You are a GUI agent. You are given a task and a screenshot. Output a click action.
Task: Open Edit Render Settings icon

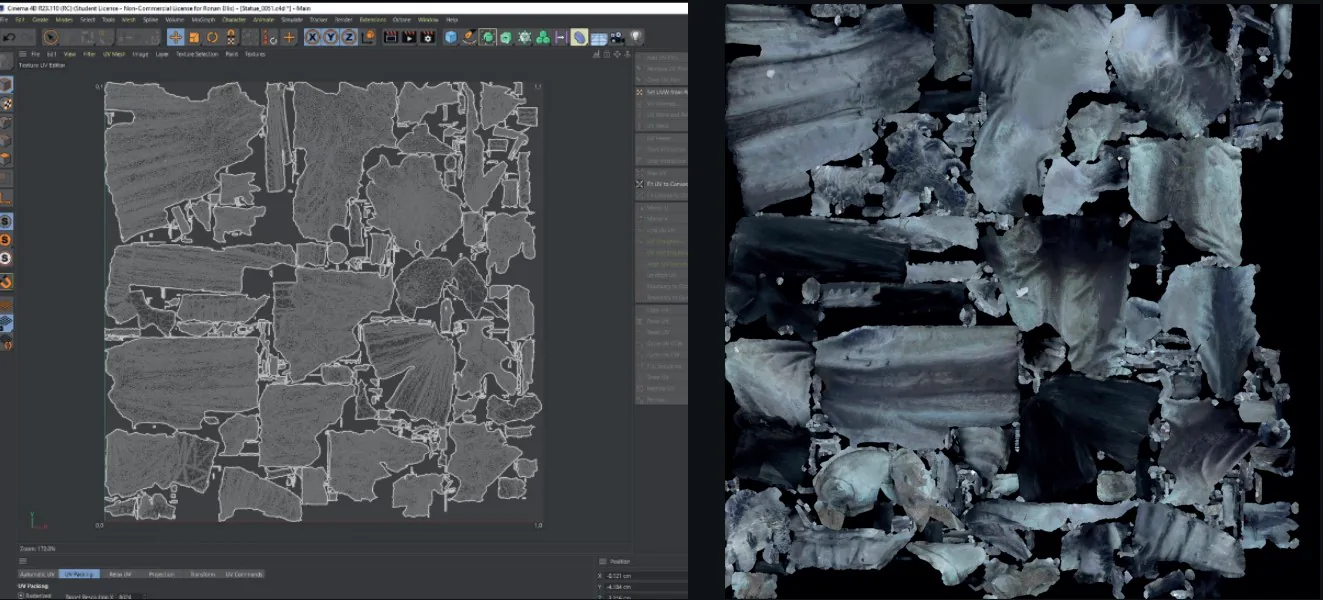click(428, 37)
